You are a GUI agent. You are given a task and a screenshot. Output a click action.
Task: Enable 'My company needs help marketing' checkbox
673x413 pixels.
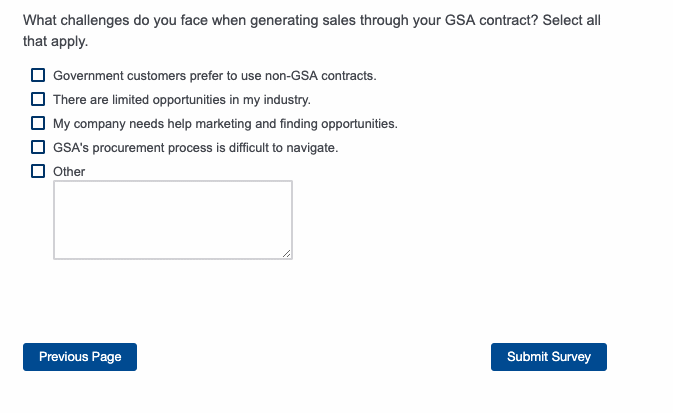38,123
